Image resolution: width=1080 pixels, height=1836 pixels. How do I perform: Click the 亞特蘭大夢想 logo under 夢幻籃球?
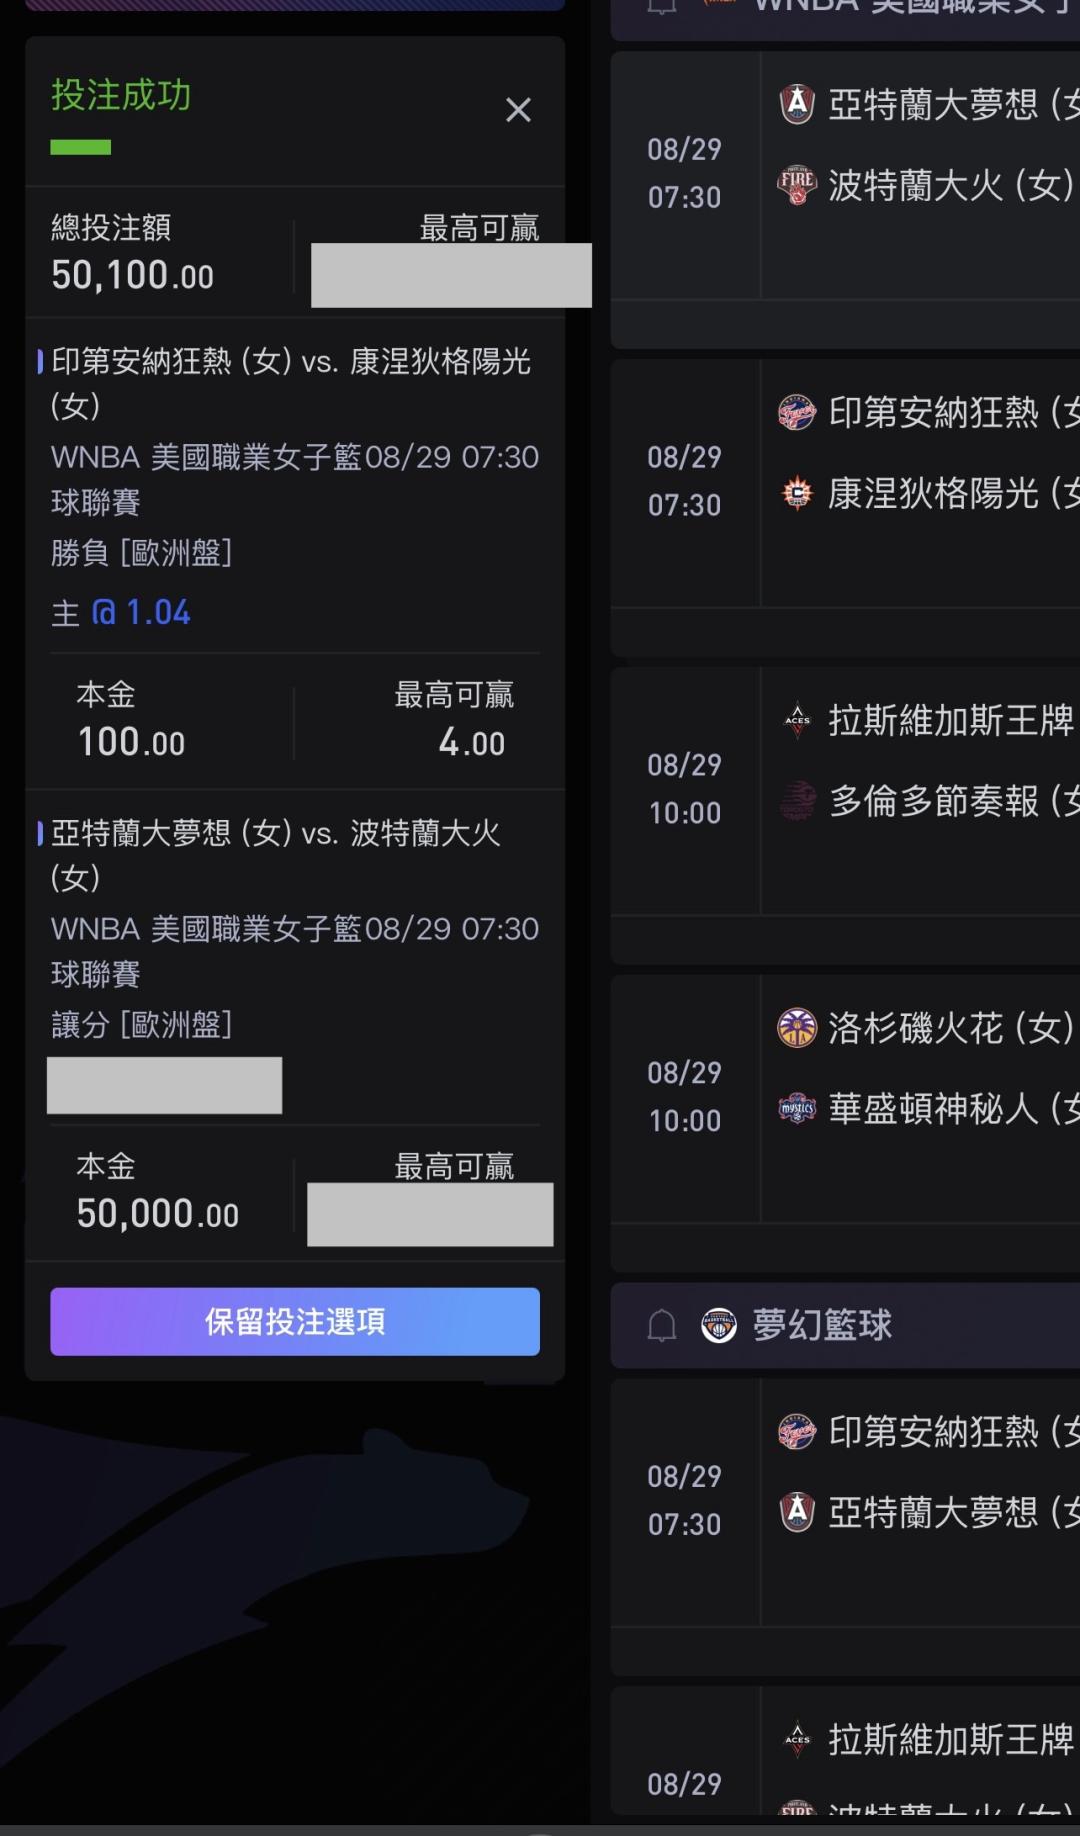(797, 1512)
